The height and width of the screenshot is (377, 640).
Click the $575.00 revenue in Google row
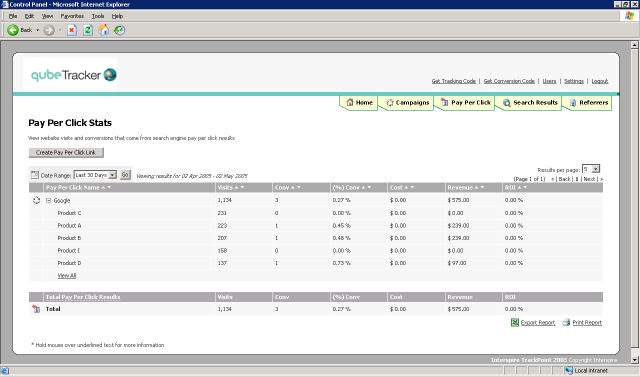[458, 200]
